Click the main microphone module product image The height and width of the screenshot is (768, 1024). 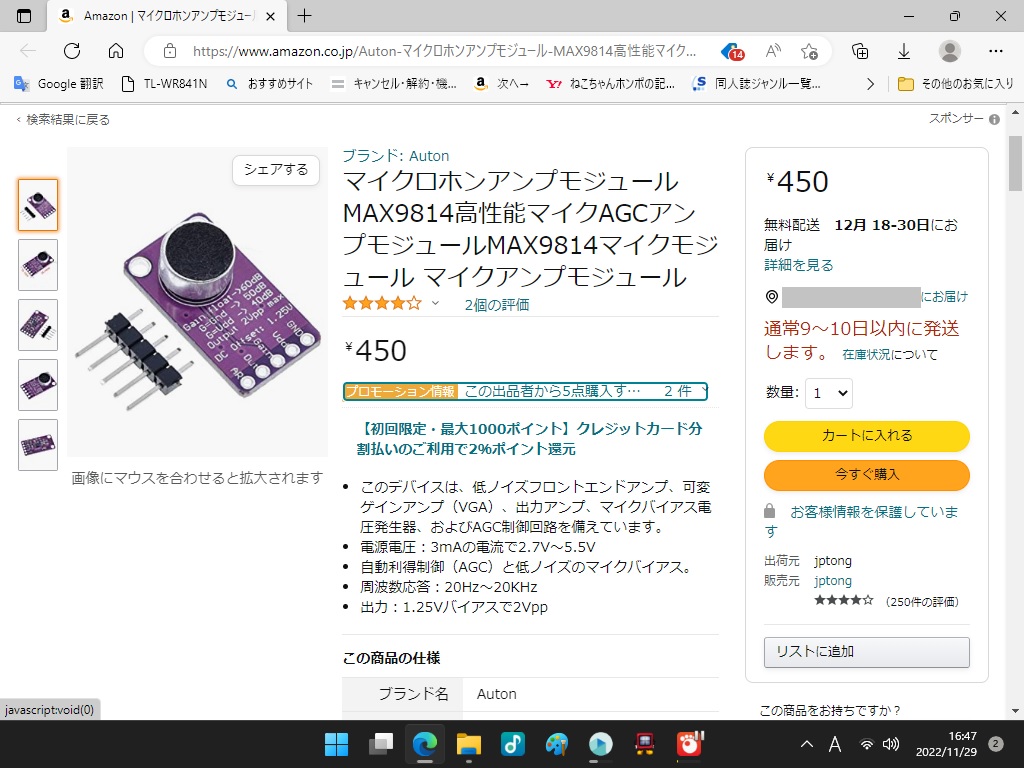click(197, 302)
